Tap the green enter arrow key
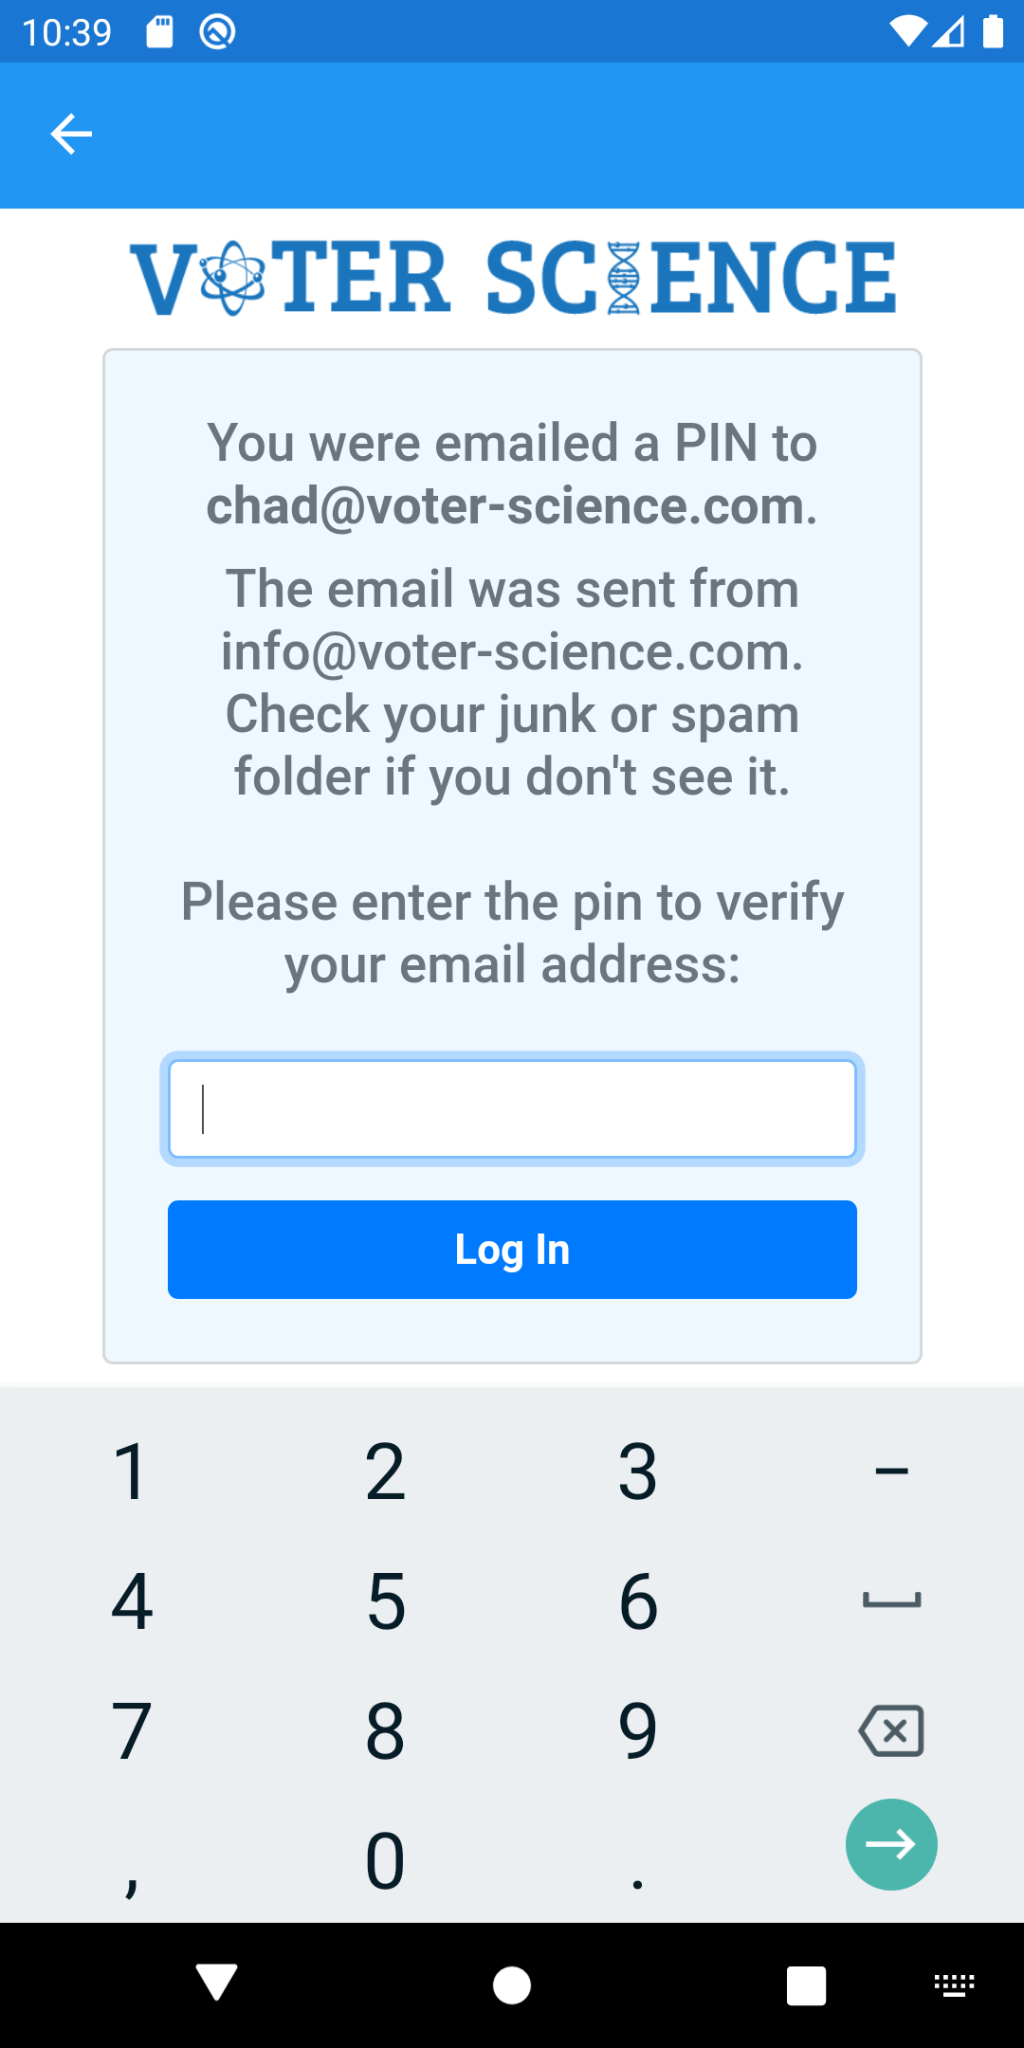 tap(890, 1844)
